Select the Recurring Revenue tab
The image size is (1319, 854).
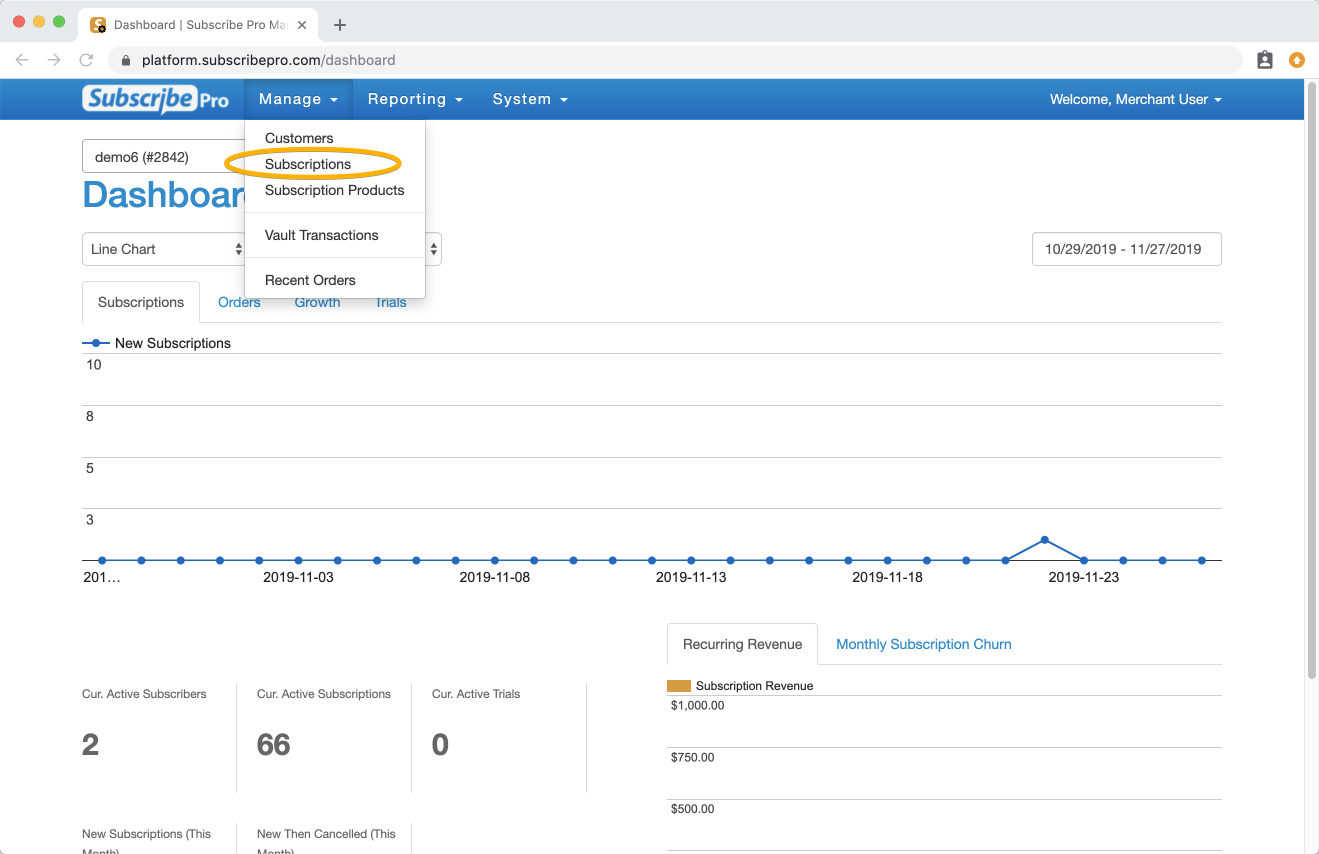pos(742,644)
